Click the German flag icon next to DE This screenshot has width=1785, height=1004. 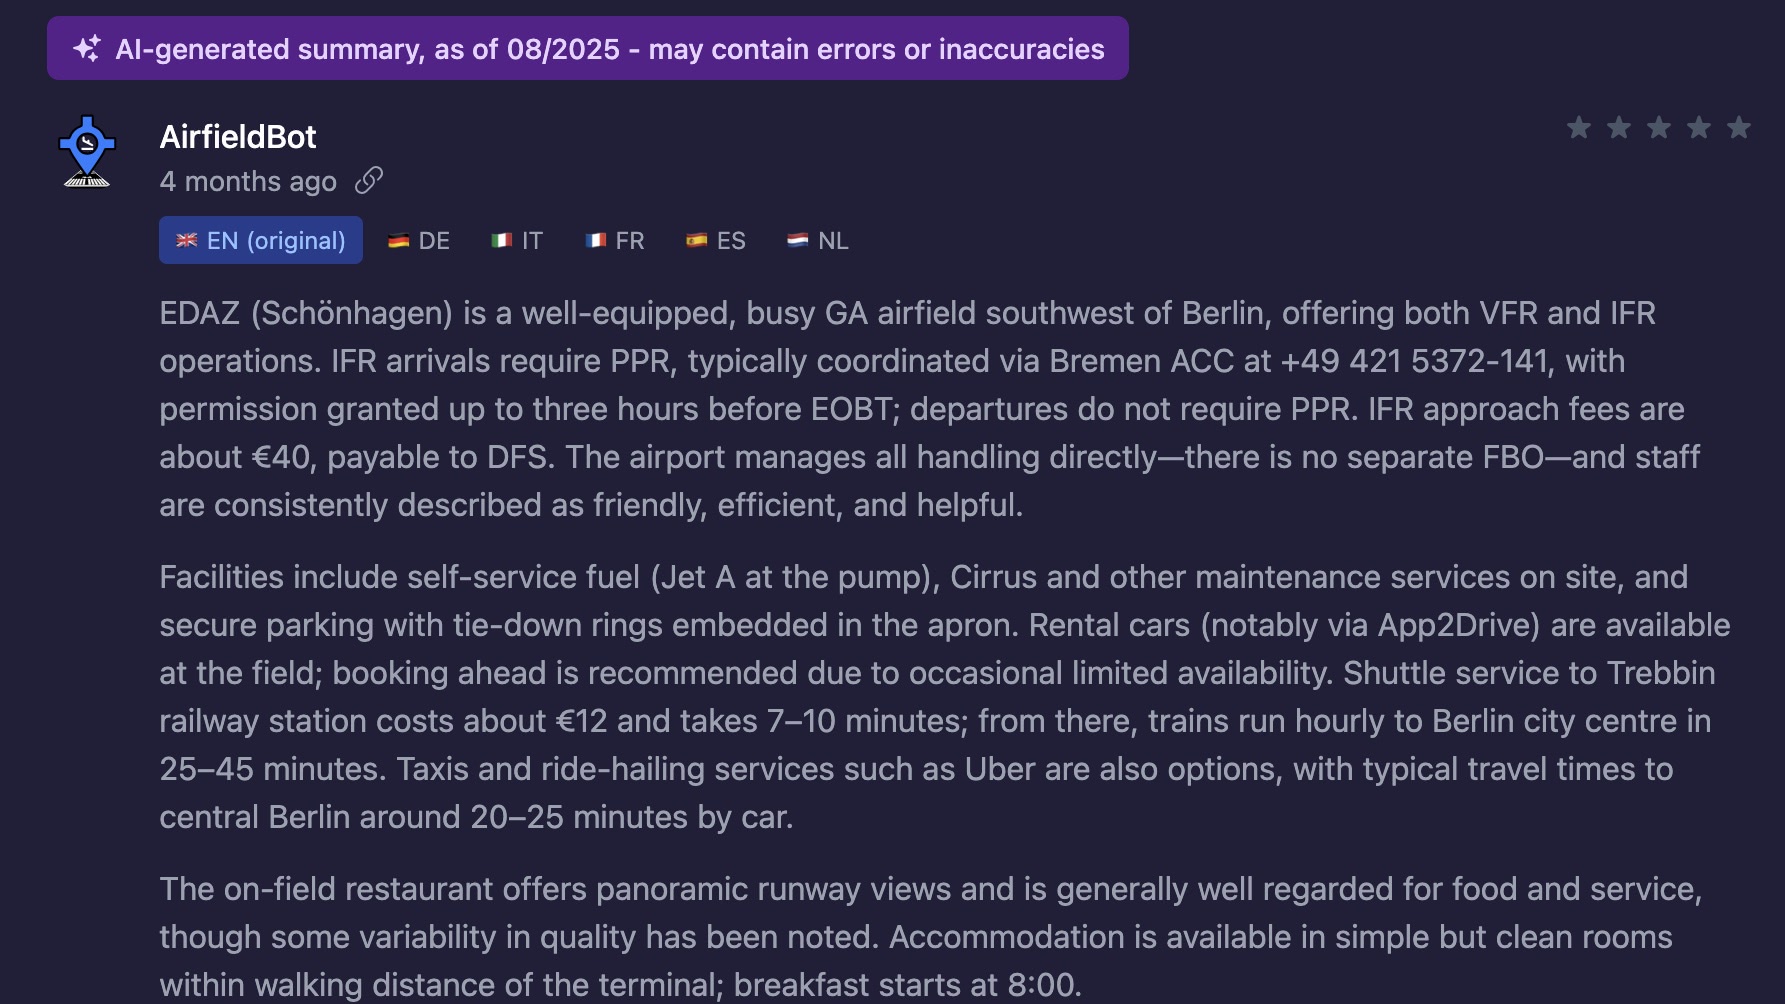pos(398,240)
